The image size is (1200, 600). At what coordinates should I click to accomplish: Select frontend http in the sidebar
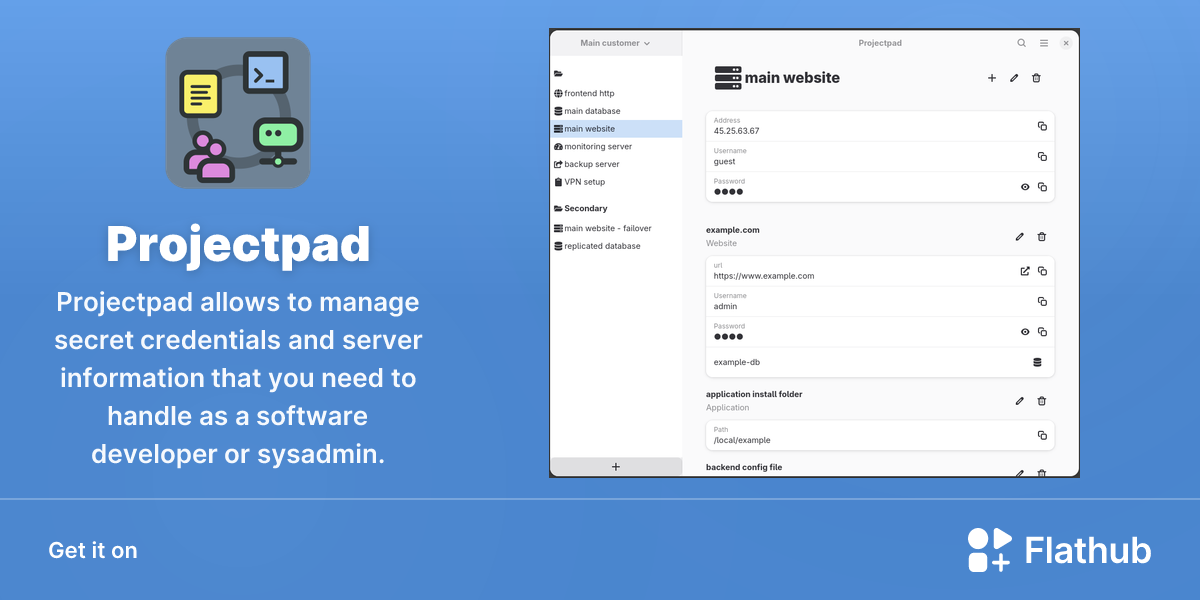616,93
